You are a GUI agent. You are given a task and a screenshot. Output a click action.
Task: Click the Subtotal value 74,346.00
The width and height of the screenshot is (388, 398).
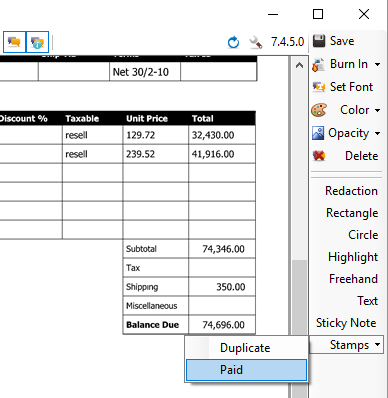[x=223, y=249]
